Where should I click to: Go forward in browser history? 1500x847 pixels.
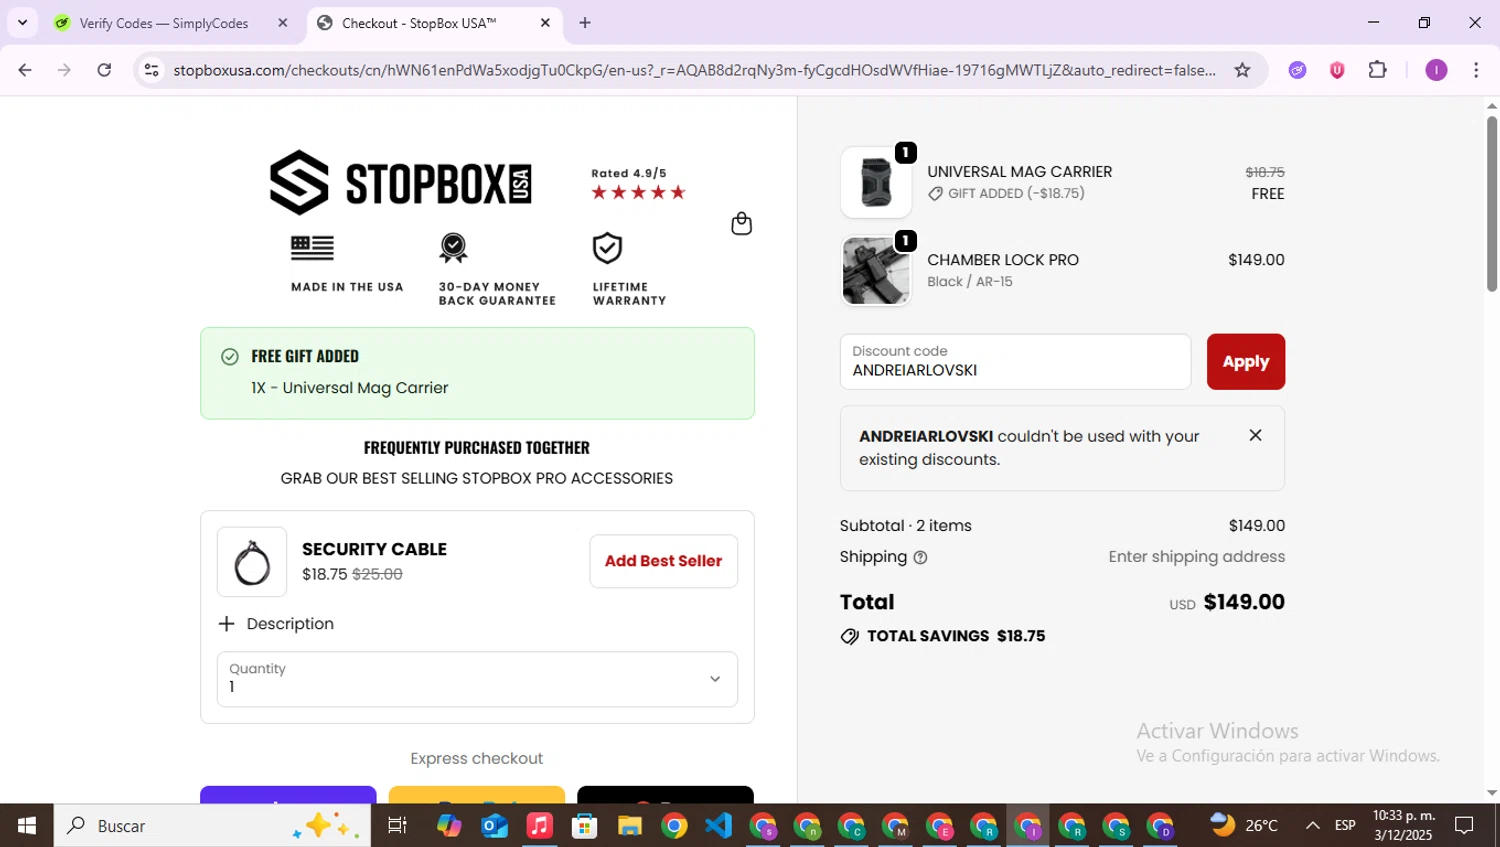(64, 70)
